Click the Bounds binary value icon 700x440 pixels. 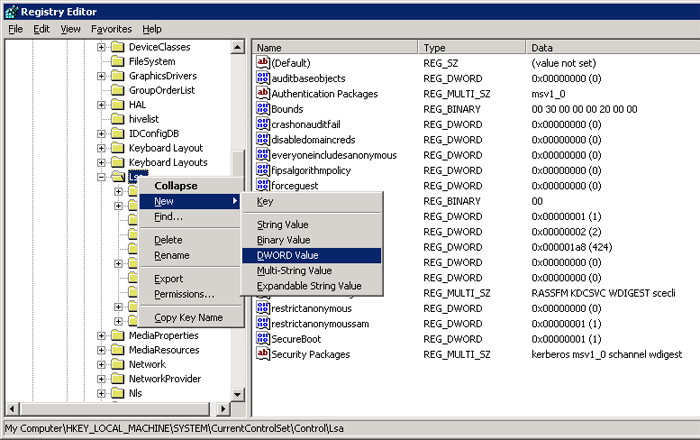point(263,108)
